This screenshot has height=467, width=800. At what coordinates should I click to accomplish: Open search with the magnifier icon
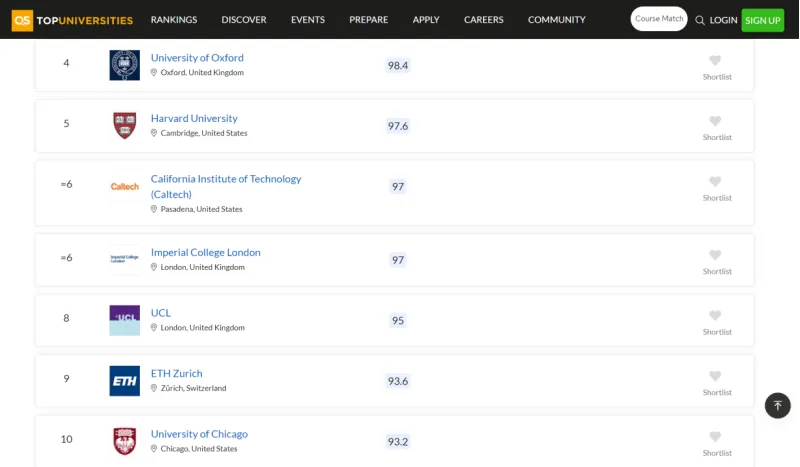pyautogui.click(x=700, y=20)
